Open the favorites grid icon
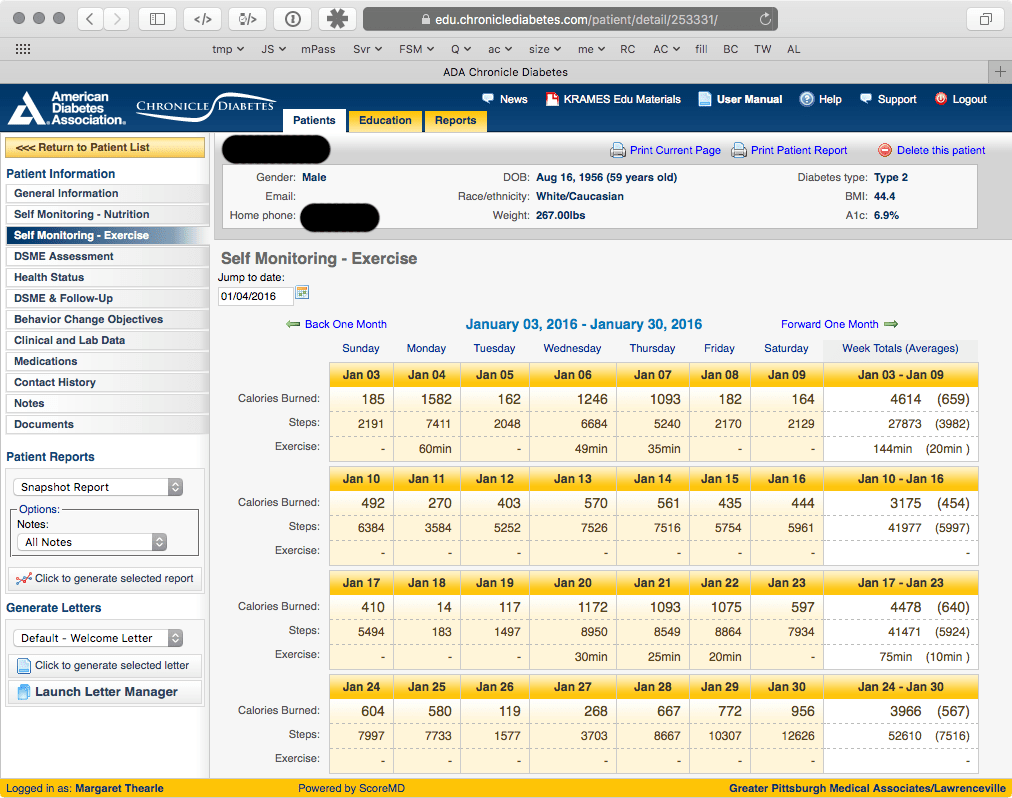This screenshot has width=1012, height=798. (23, 49)
